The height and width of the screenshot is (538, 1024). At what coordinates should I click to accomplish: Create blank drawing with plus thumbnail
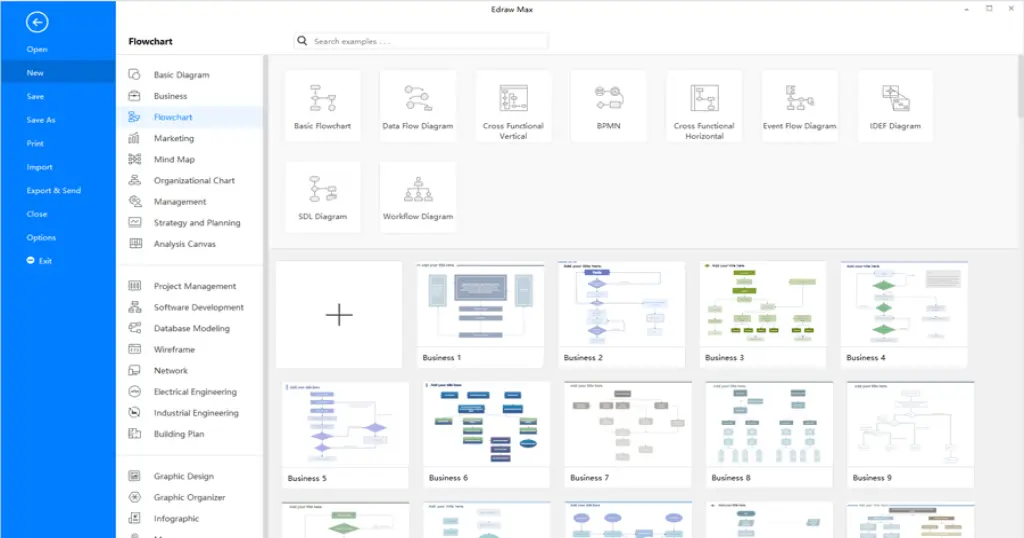point(339,315)
